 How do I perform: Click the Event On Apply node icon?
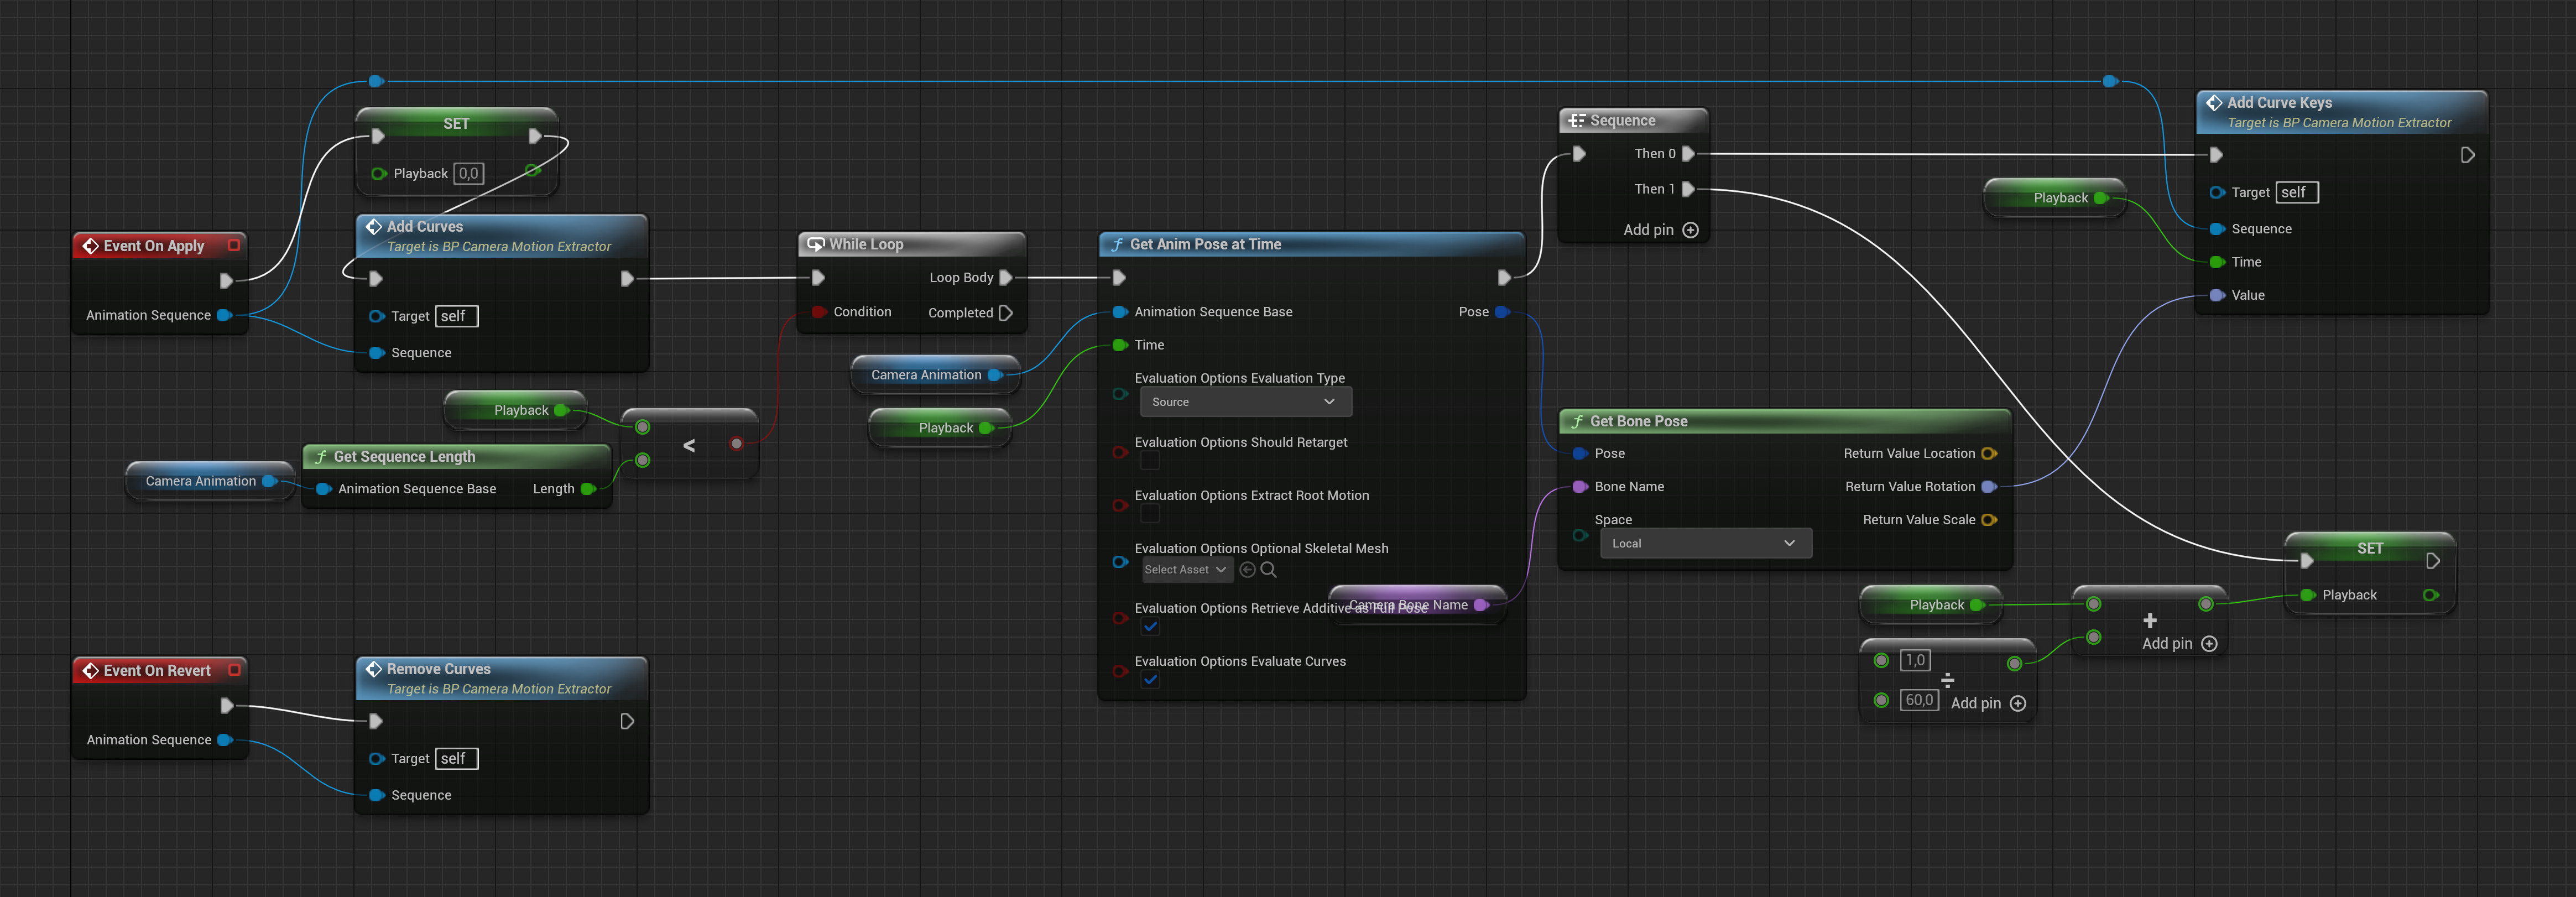point(90,246)
